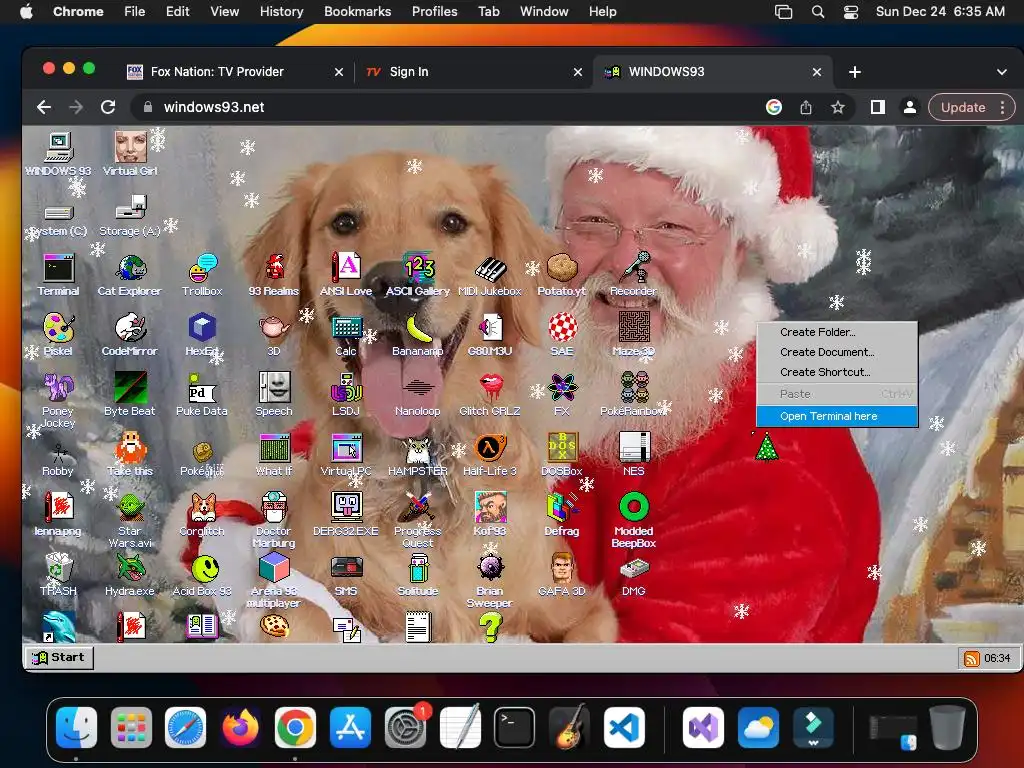
Task: Launch Hydra.exe icon
Action: pos(129,575)
